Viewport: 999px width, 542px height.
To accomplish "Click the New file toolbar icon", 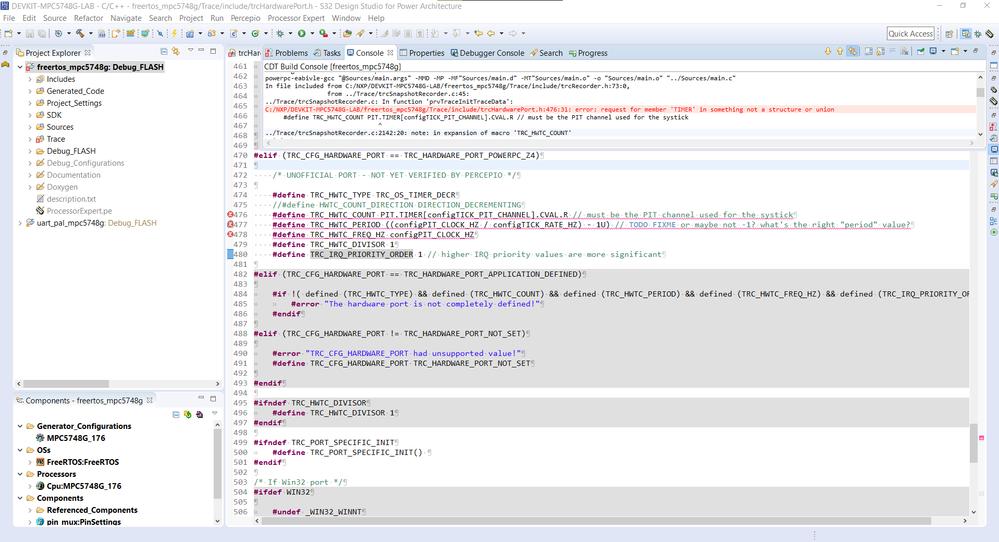I will (8, 33).
